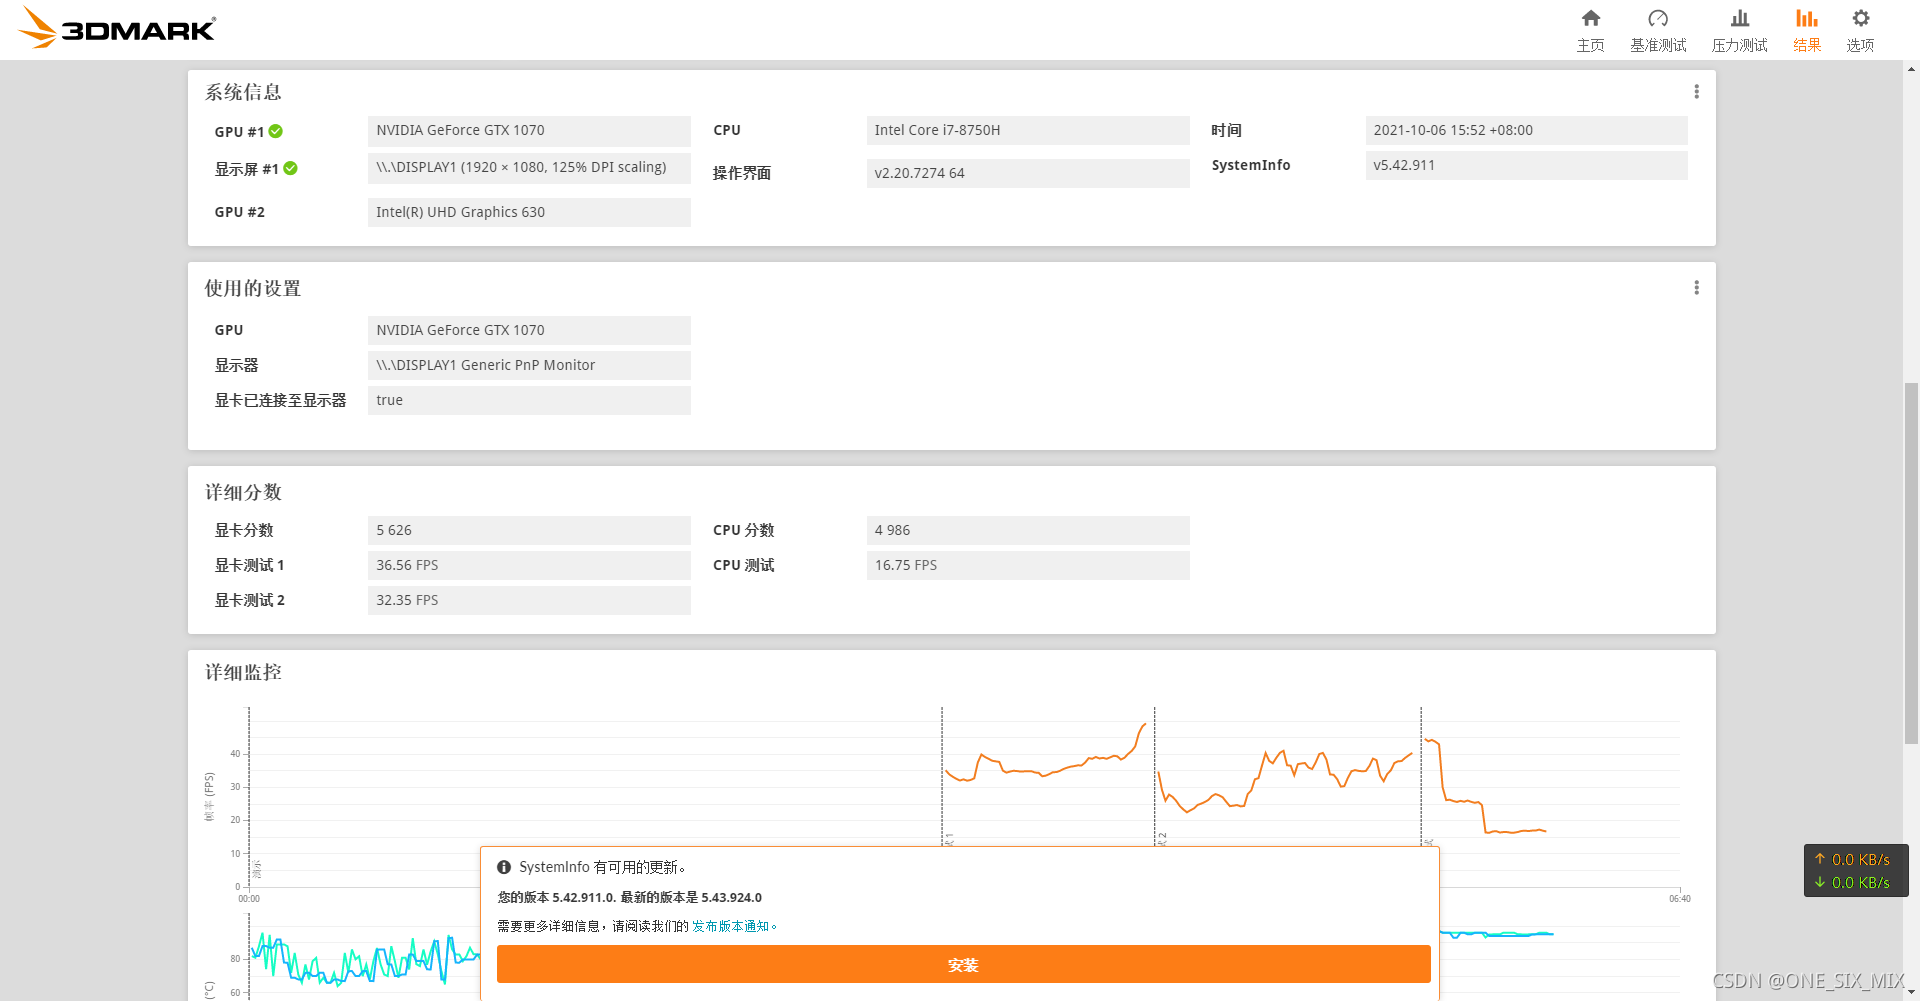Click the v2.20.7274 64 version value
The height and width of the screenshot is (1001, 1920).
1028,173
